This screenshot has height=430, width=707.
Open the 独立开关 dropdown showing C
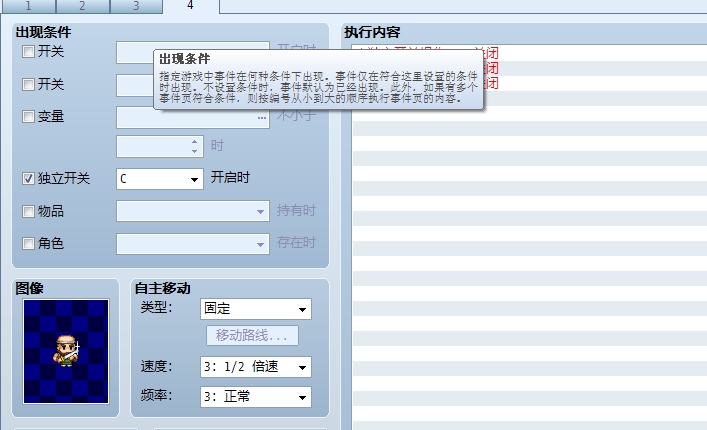point(160,179)
